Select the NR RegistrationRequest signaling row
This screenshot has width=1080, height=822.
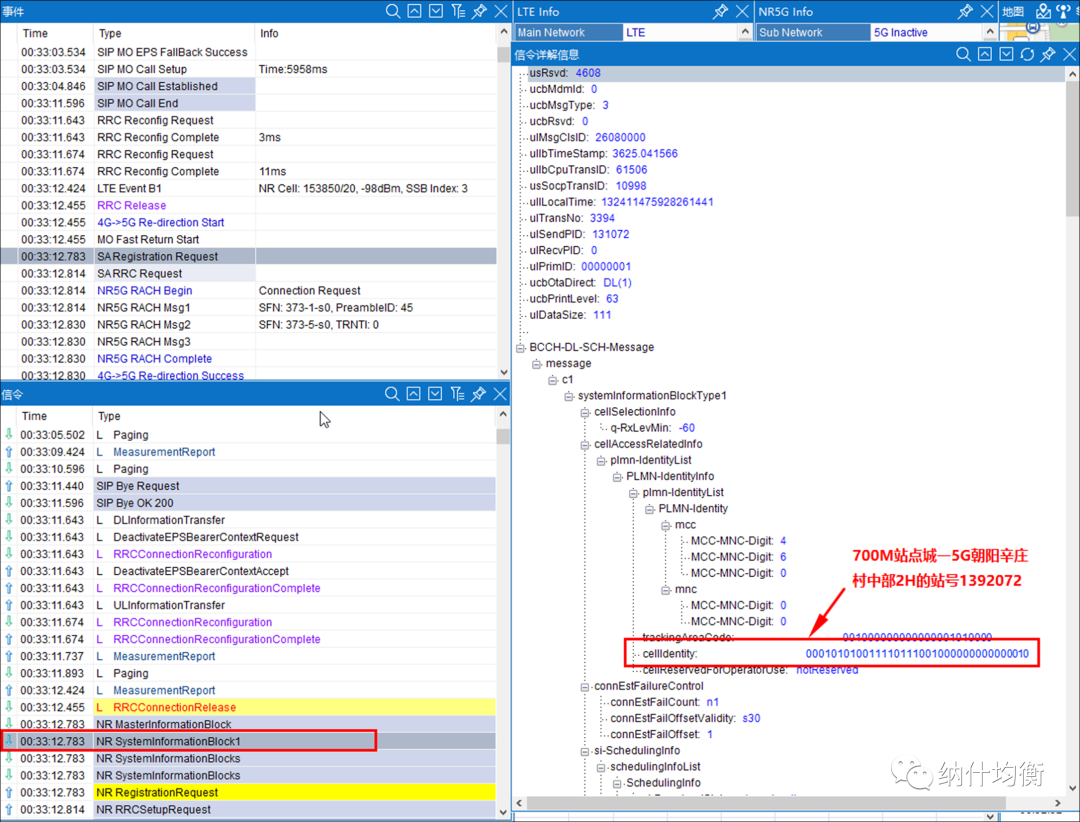pos(248,792)
